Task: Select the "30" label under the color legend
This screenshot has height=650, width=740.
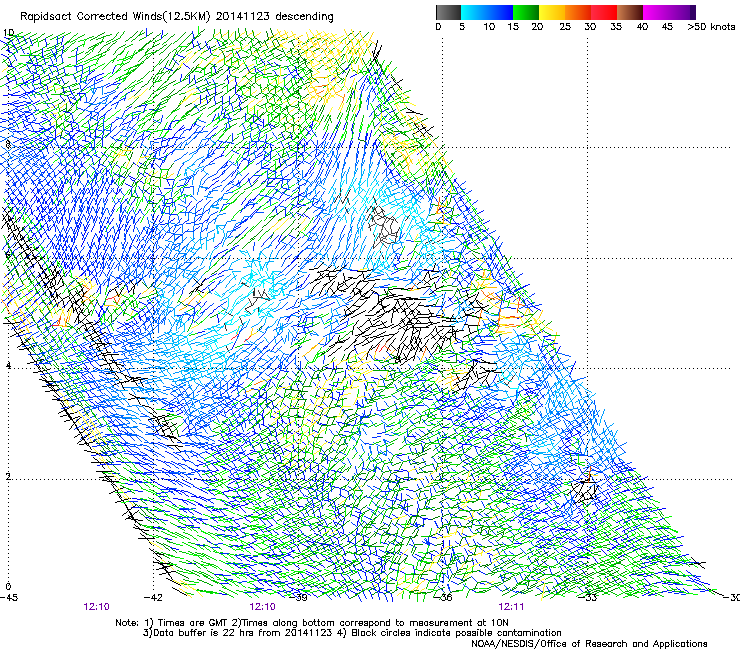Action: (x=590, y=27)
